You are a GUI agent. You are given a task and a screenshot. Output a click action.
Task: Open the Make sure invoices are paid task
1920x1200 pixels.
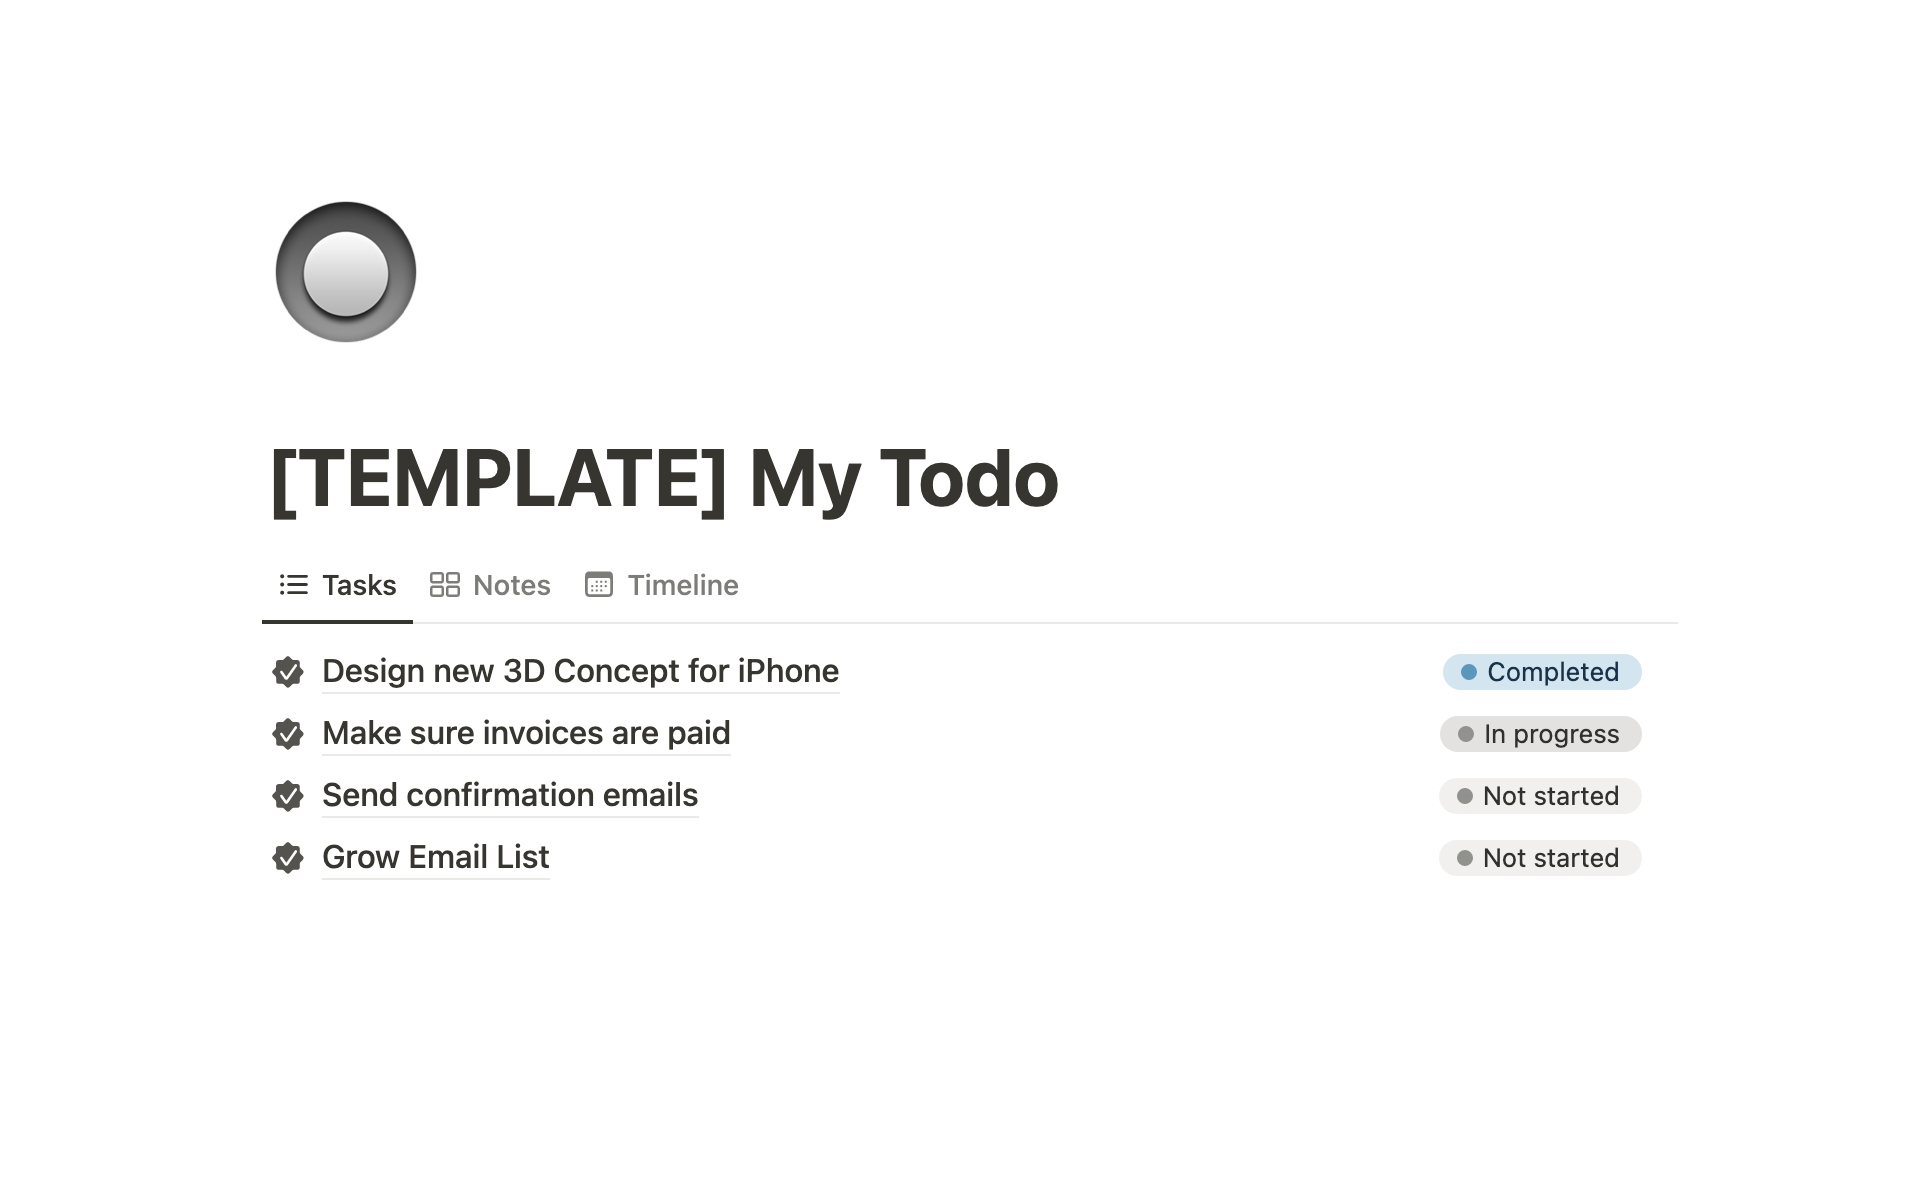[526, 733]
